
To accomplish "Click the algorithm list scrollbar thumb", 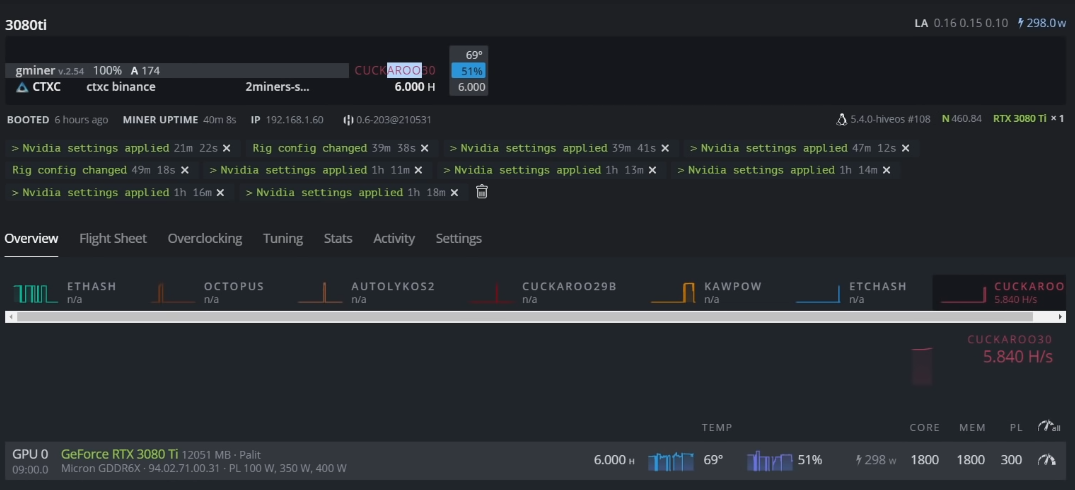I will tap(525, 317).
